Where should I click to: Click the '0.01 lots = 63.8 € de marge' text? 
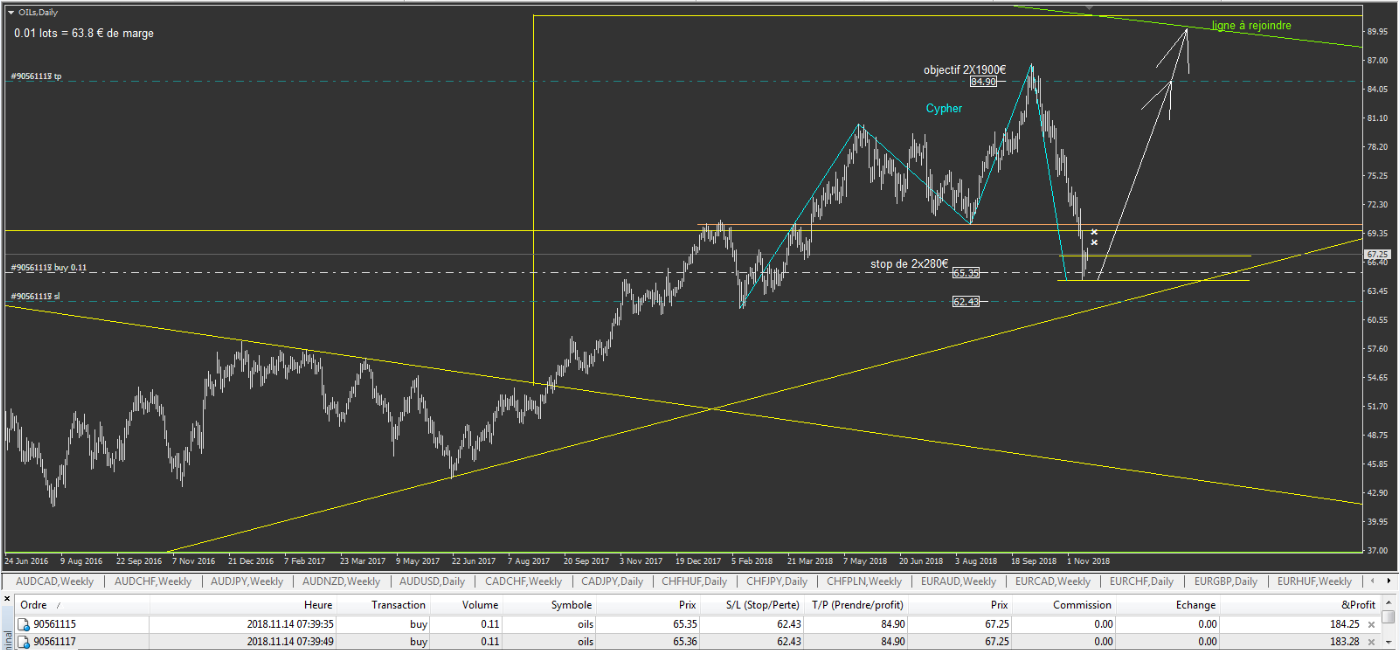tap(84, 33)
